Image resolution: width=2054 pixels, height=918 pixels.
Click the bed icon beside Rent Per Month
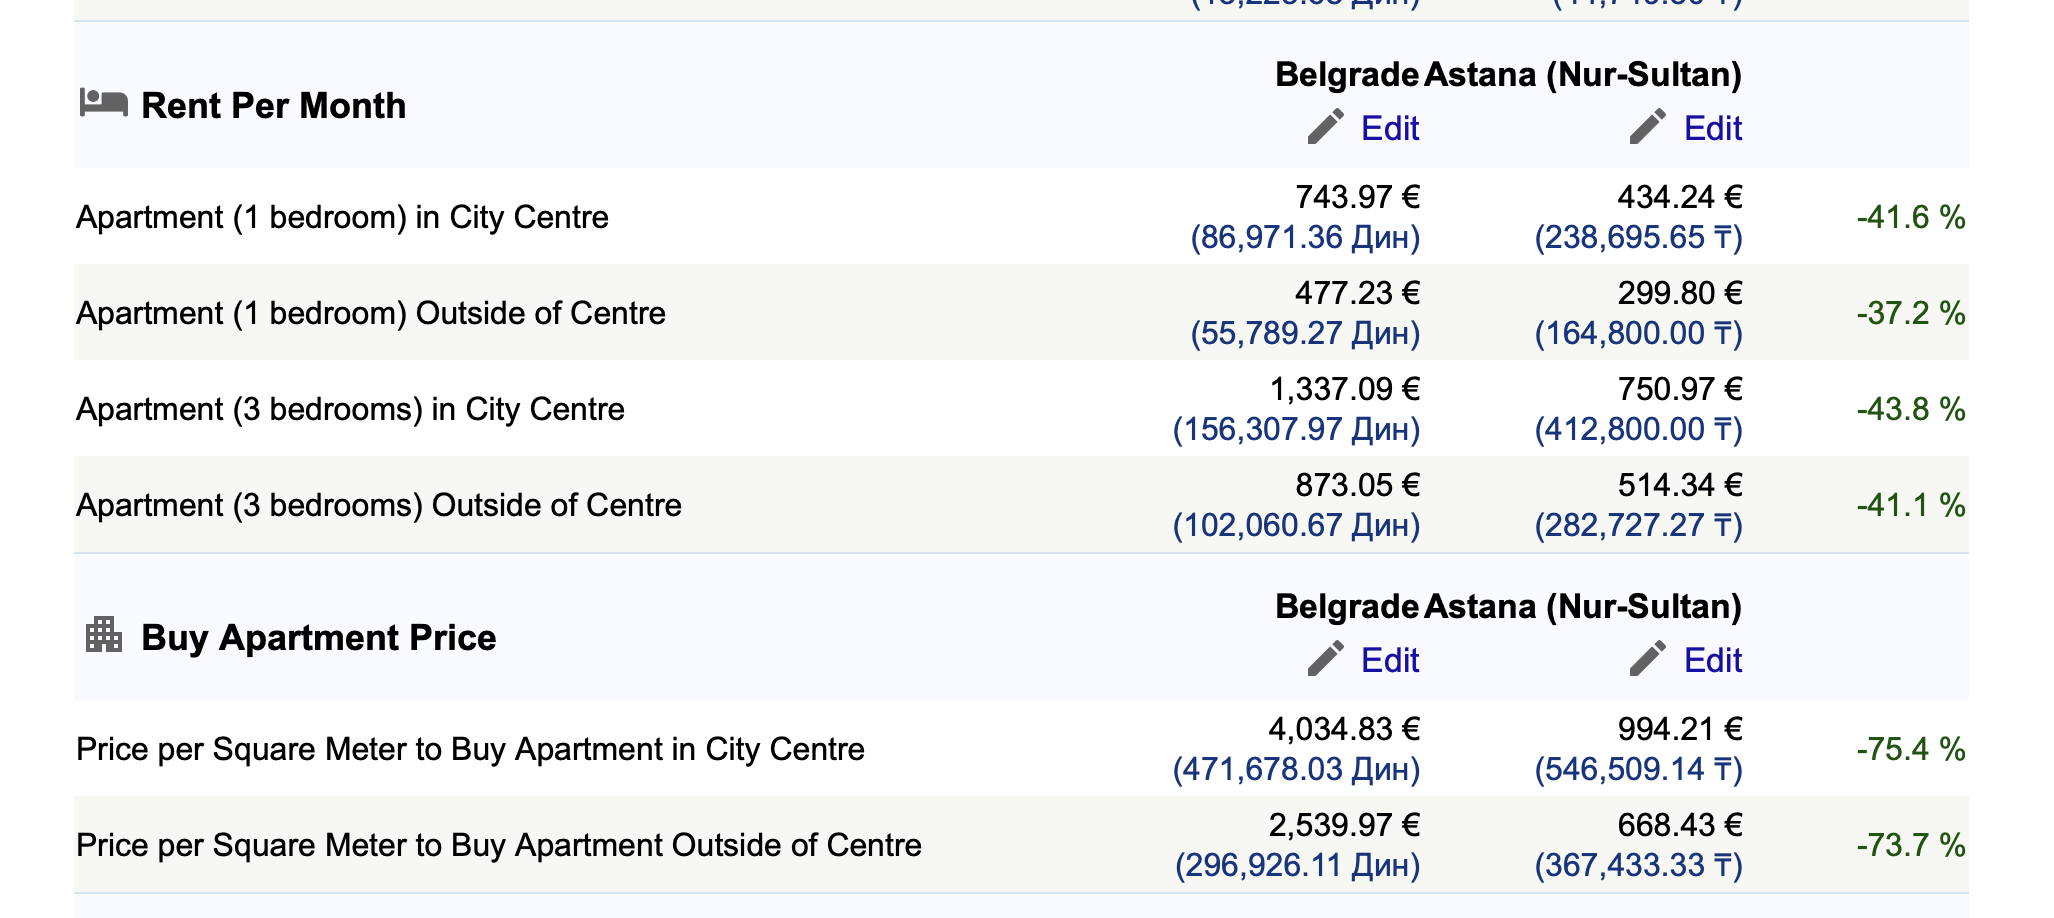pyautogui.click(x=104, y=102)
